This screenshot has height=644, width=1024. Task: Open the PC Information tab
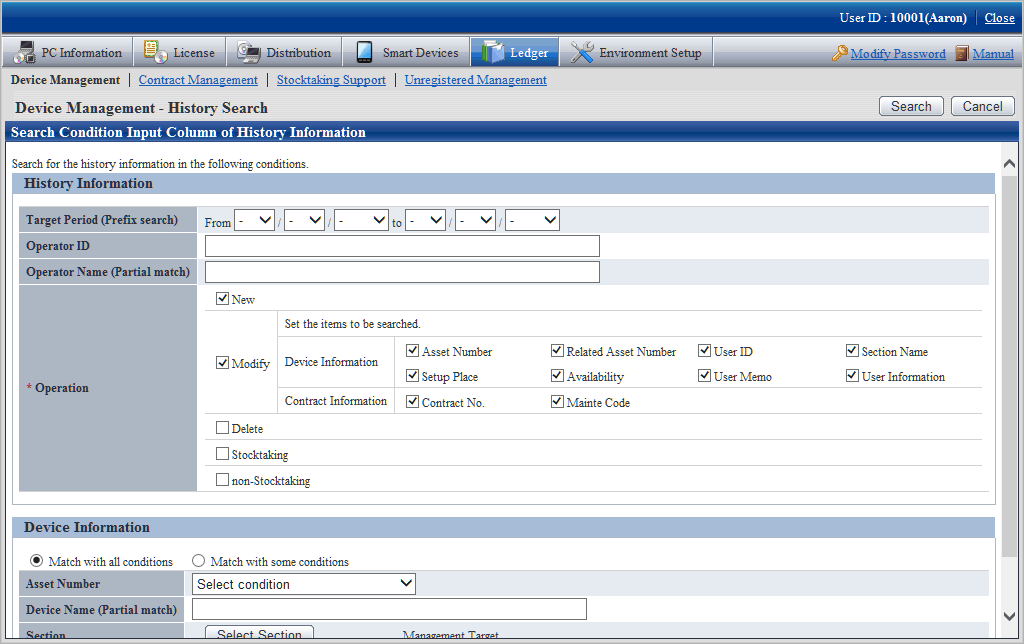[x=67, y=52]
